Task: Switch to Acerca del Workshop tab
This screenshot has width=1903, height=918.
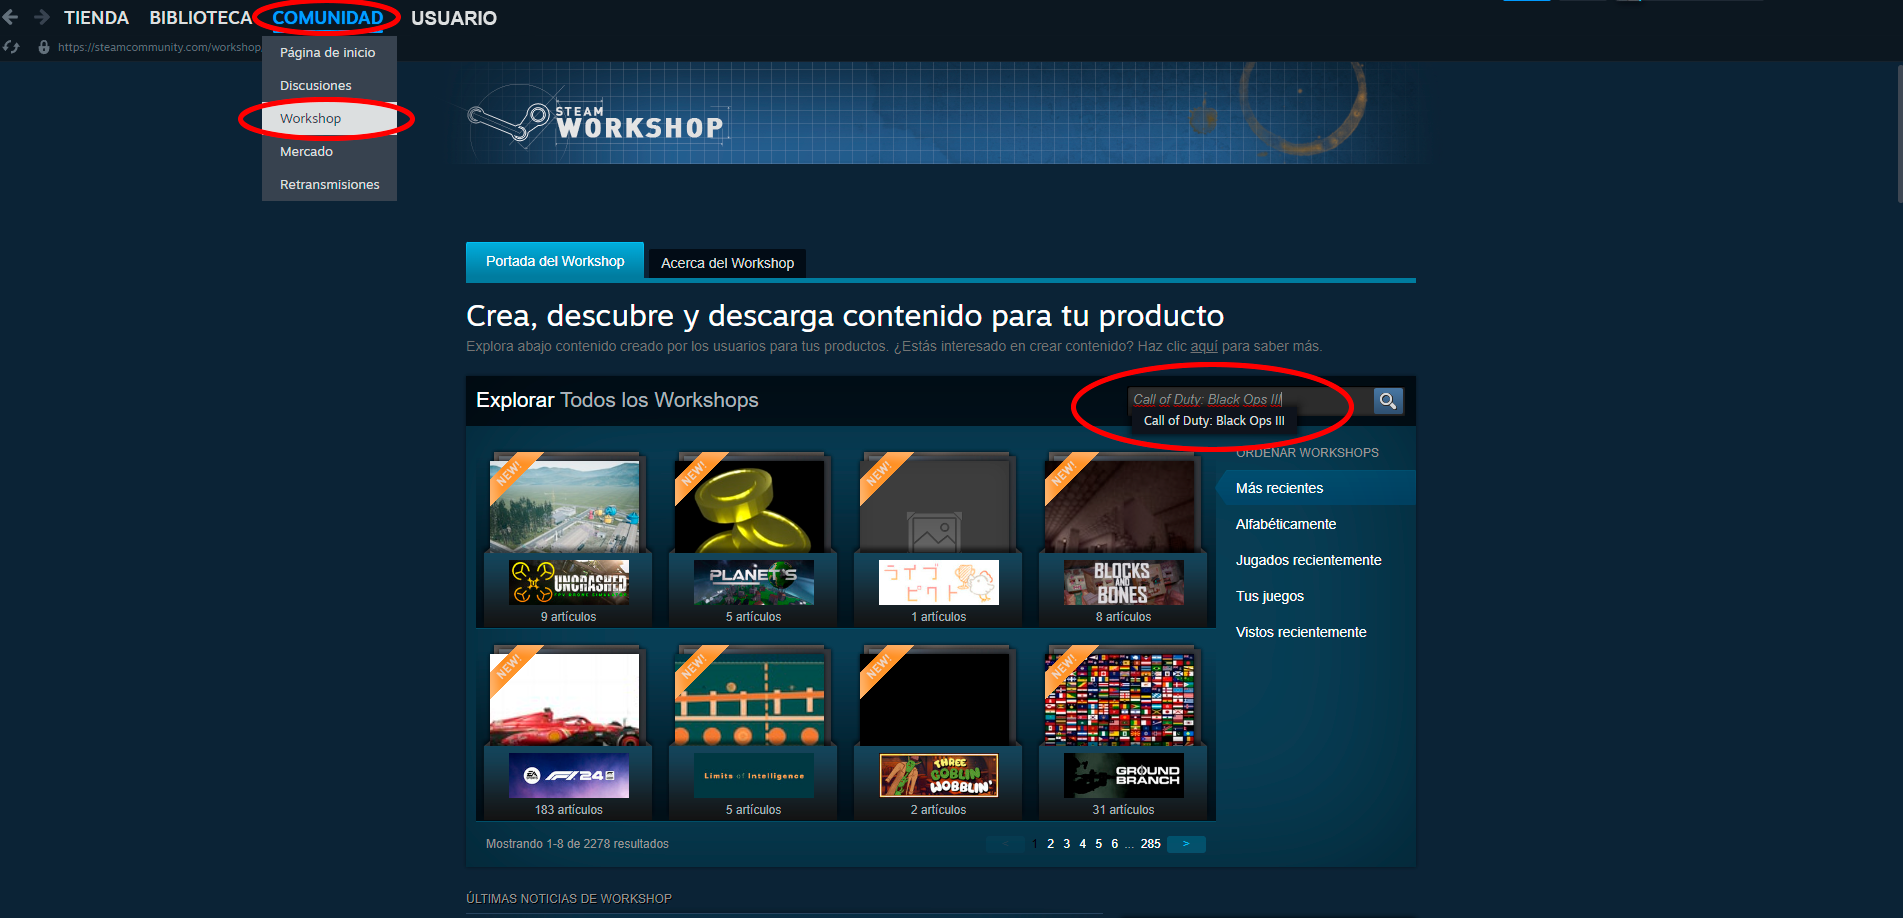Action: [x=727, y=263]
